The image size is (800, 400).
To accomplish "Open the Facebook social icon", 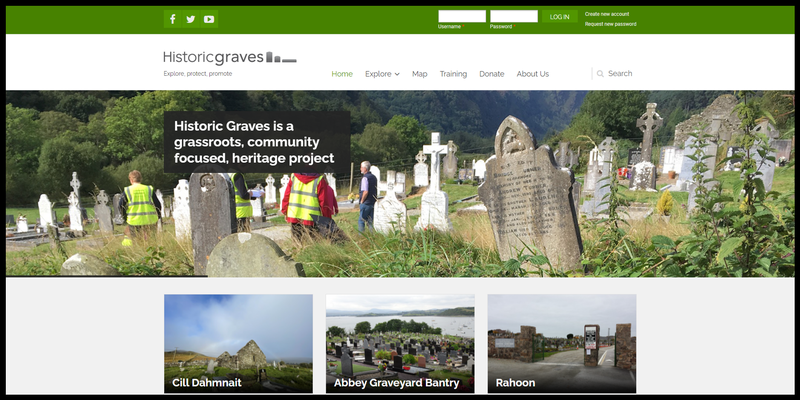I will coord(172,19).
